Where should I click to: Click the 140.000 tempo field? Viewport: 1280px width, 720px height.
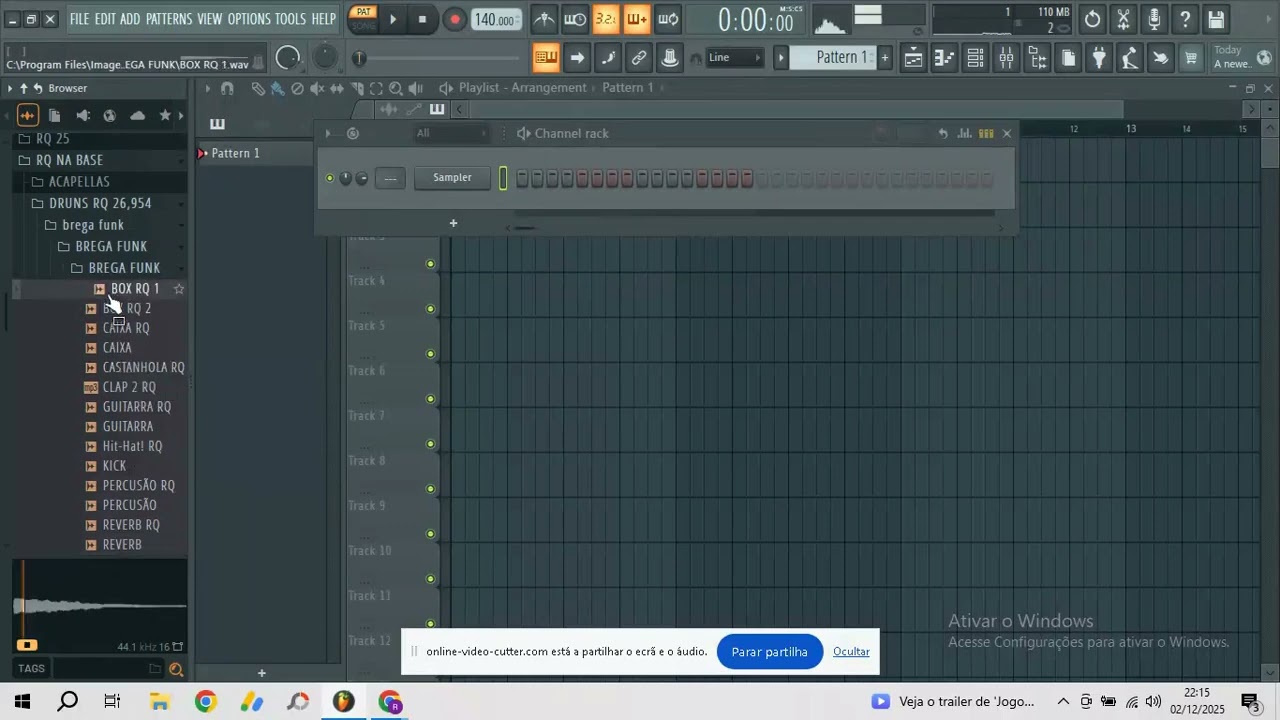tap(495, 20)
